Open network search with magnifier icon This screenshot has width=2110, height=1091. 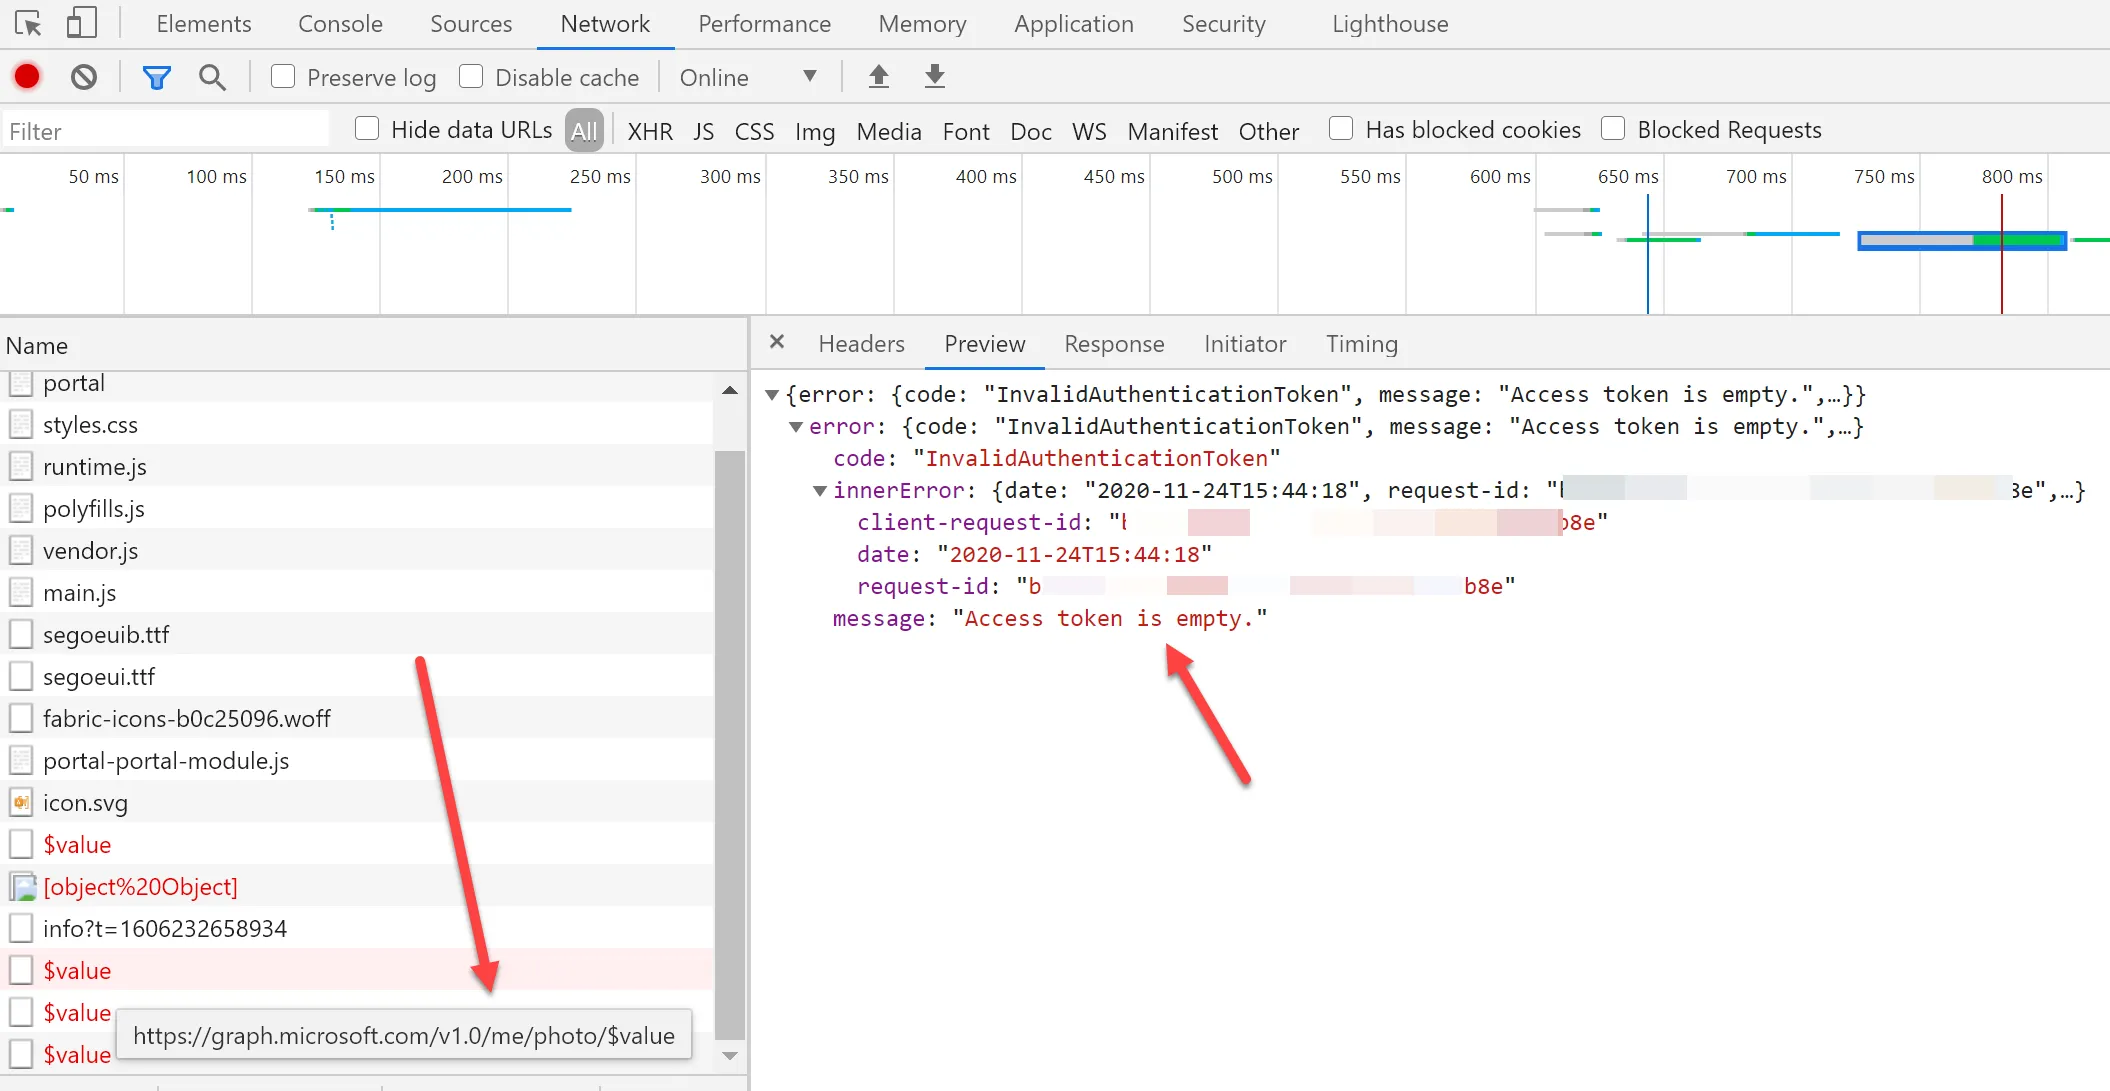coord(212,77)
